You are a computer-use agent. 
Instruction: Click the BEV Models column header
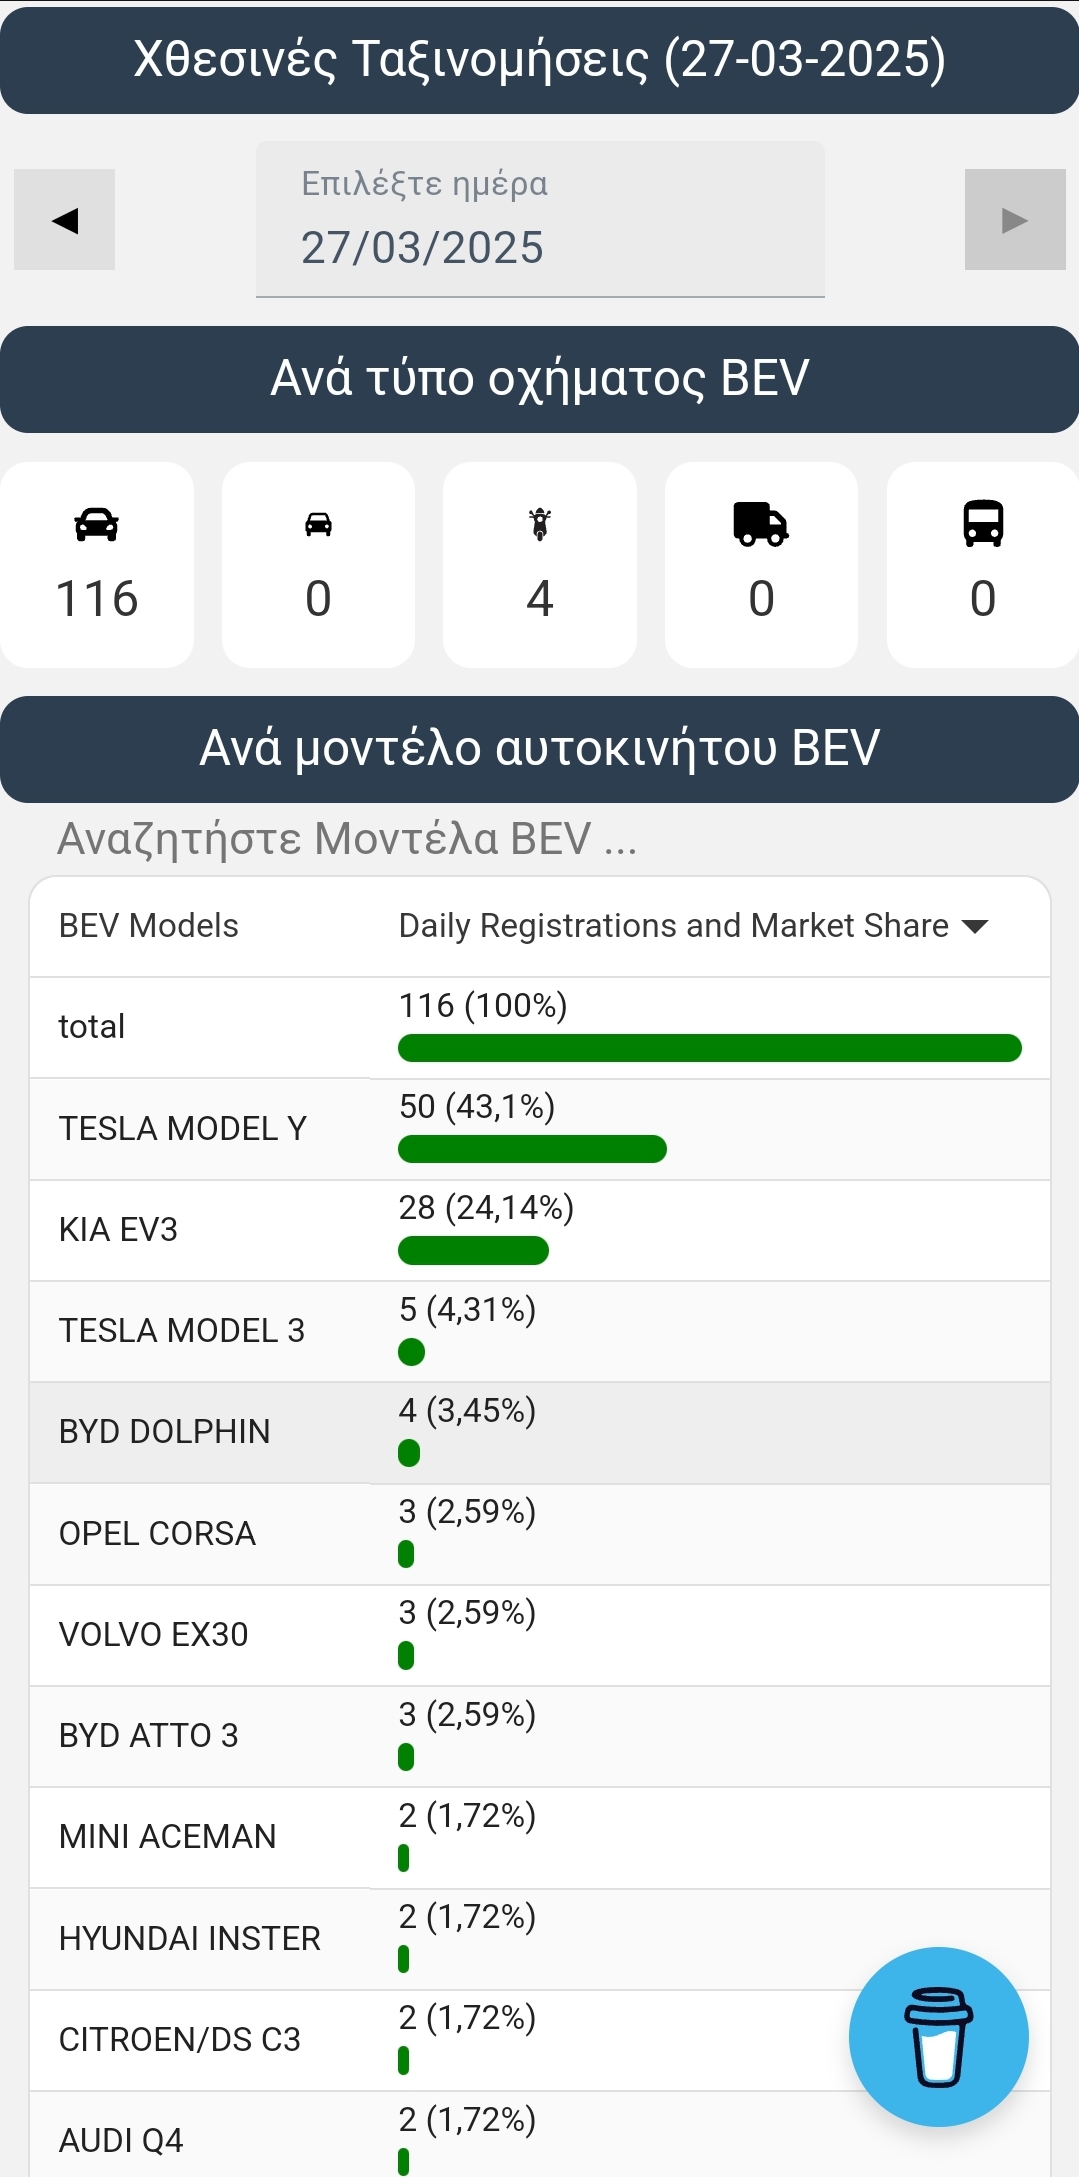tap(149, 926)
